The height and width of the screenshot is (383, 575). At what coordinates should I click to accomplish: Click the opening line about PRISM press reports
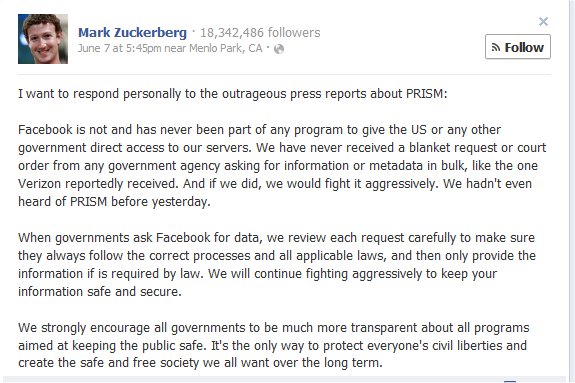[x=232, y=94]
